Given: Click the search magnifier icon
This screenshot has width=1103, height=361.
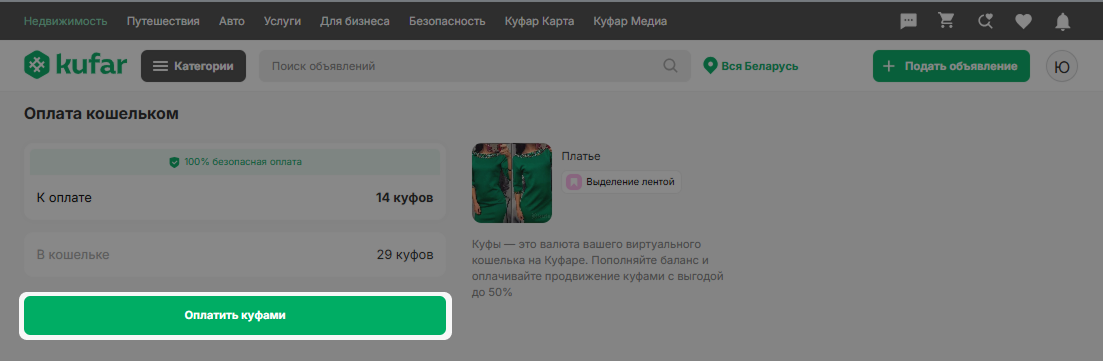Looking at the screenshot, I should pos(671,66).
